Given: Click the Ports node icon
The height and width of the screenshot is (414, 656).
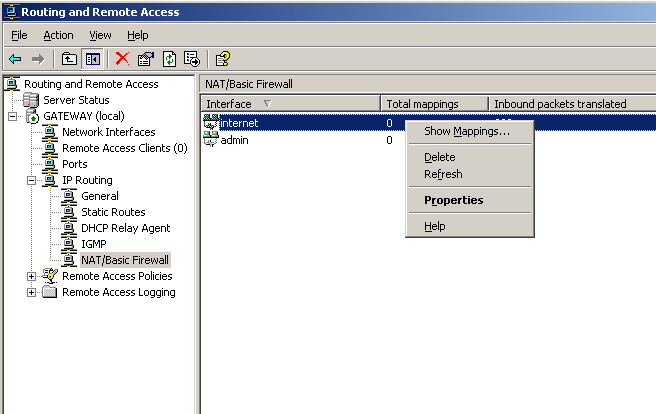Looking at the screenshot, I should (x=50, y=164).
